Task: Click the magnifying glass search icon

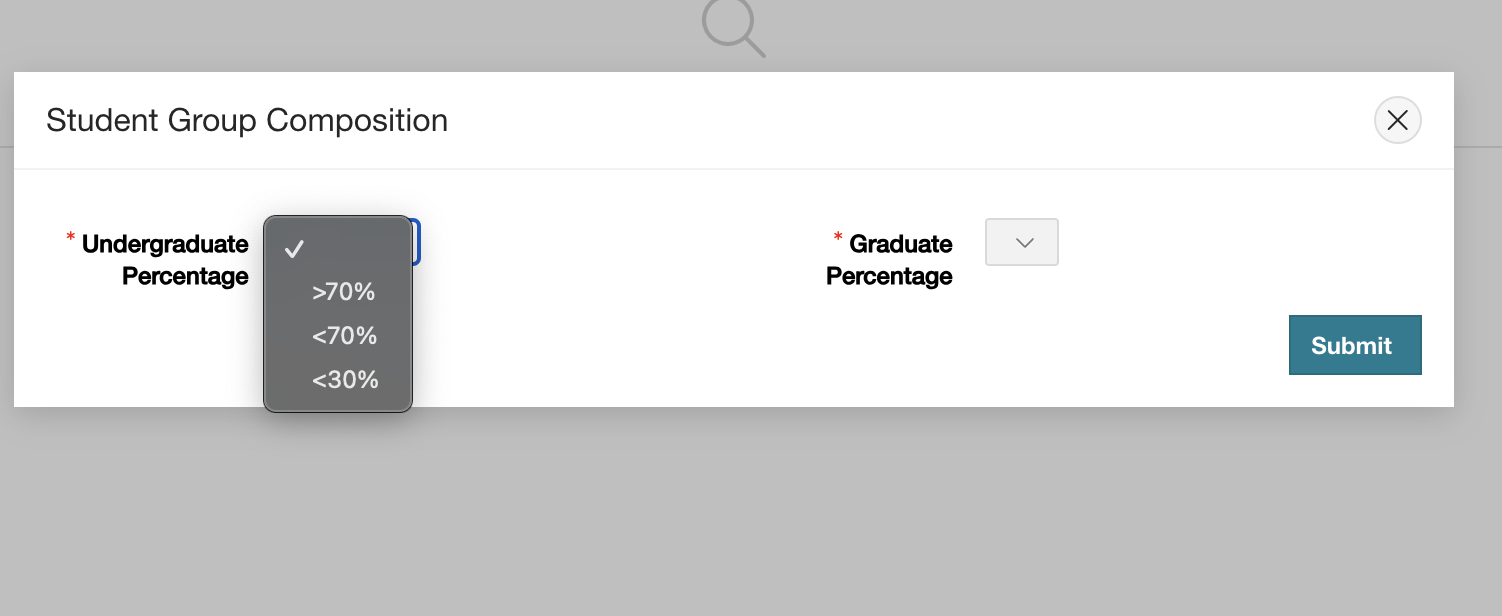Action: pos(733,26)
